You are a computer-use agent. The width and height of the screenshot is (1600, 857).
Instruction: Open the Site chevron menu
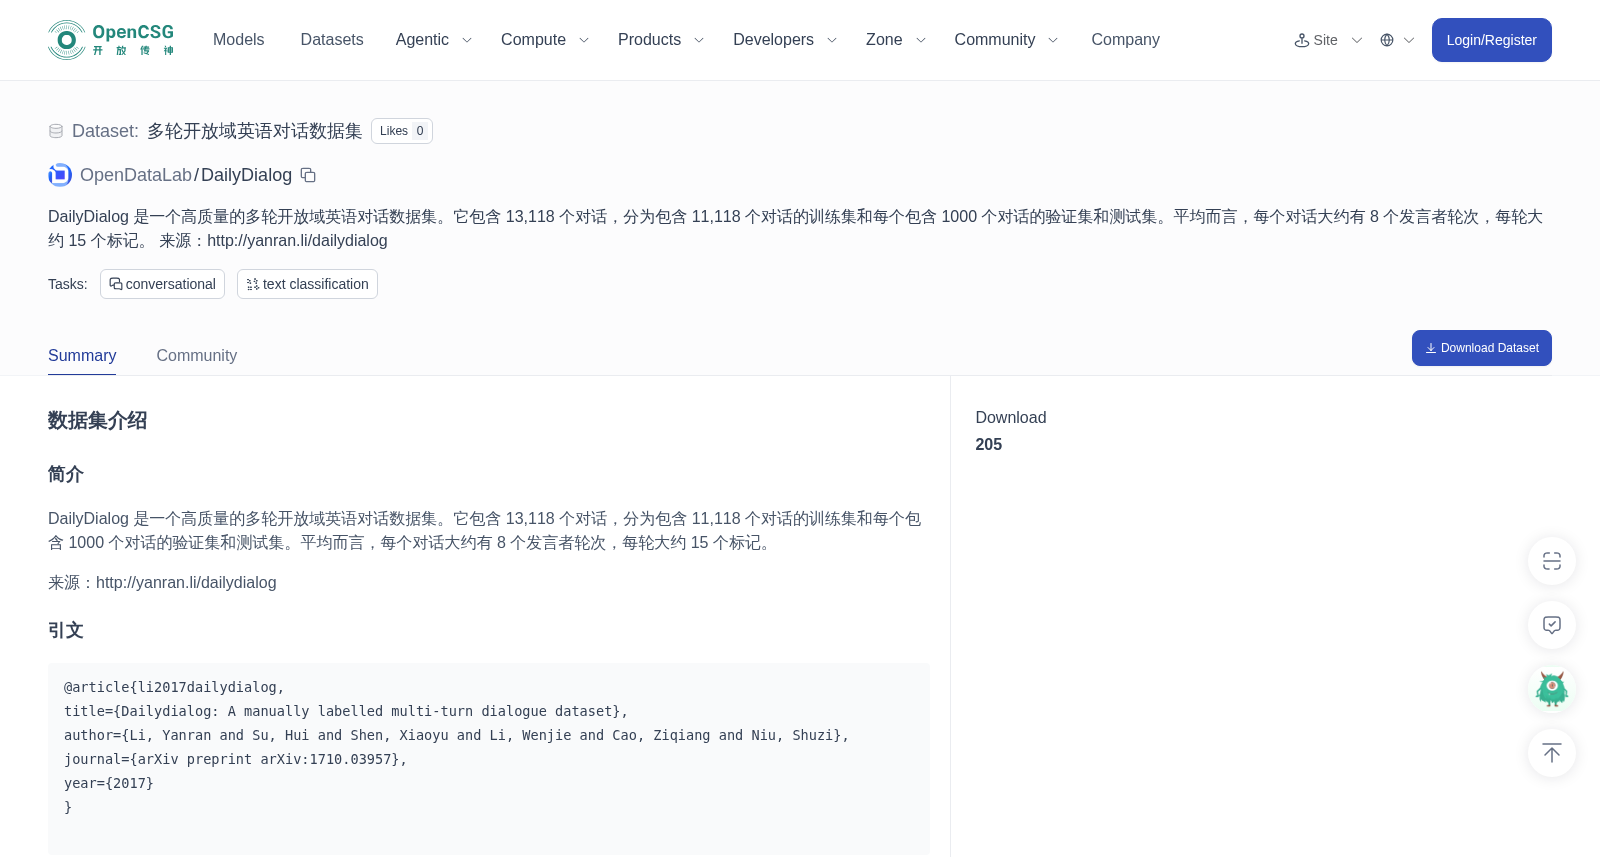[x=1357, y=40]
